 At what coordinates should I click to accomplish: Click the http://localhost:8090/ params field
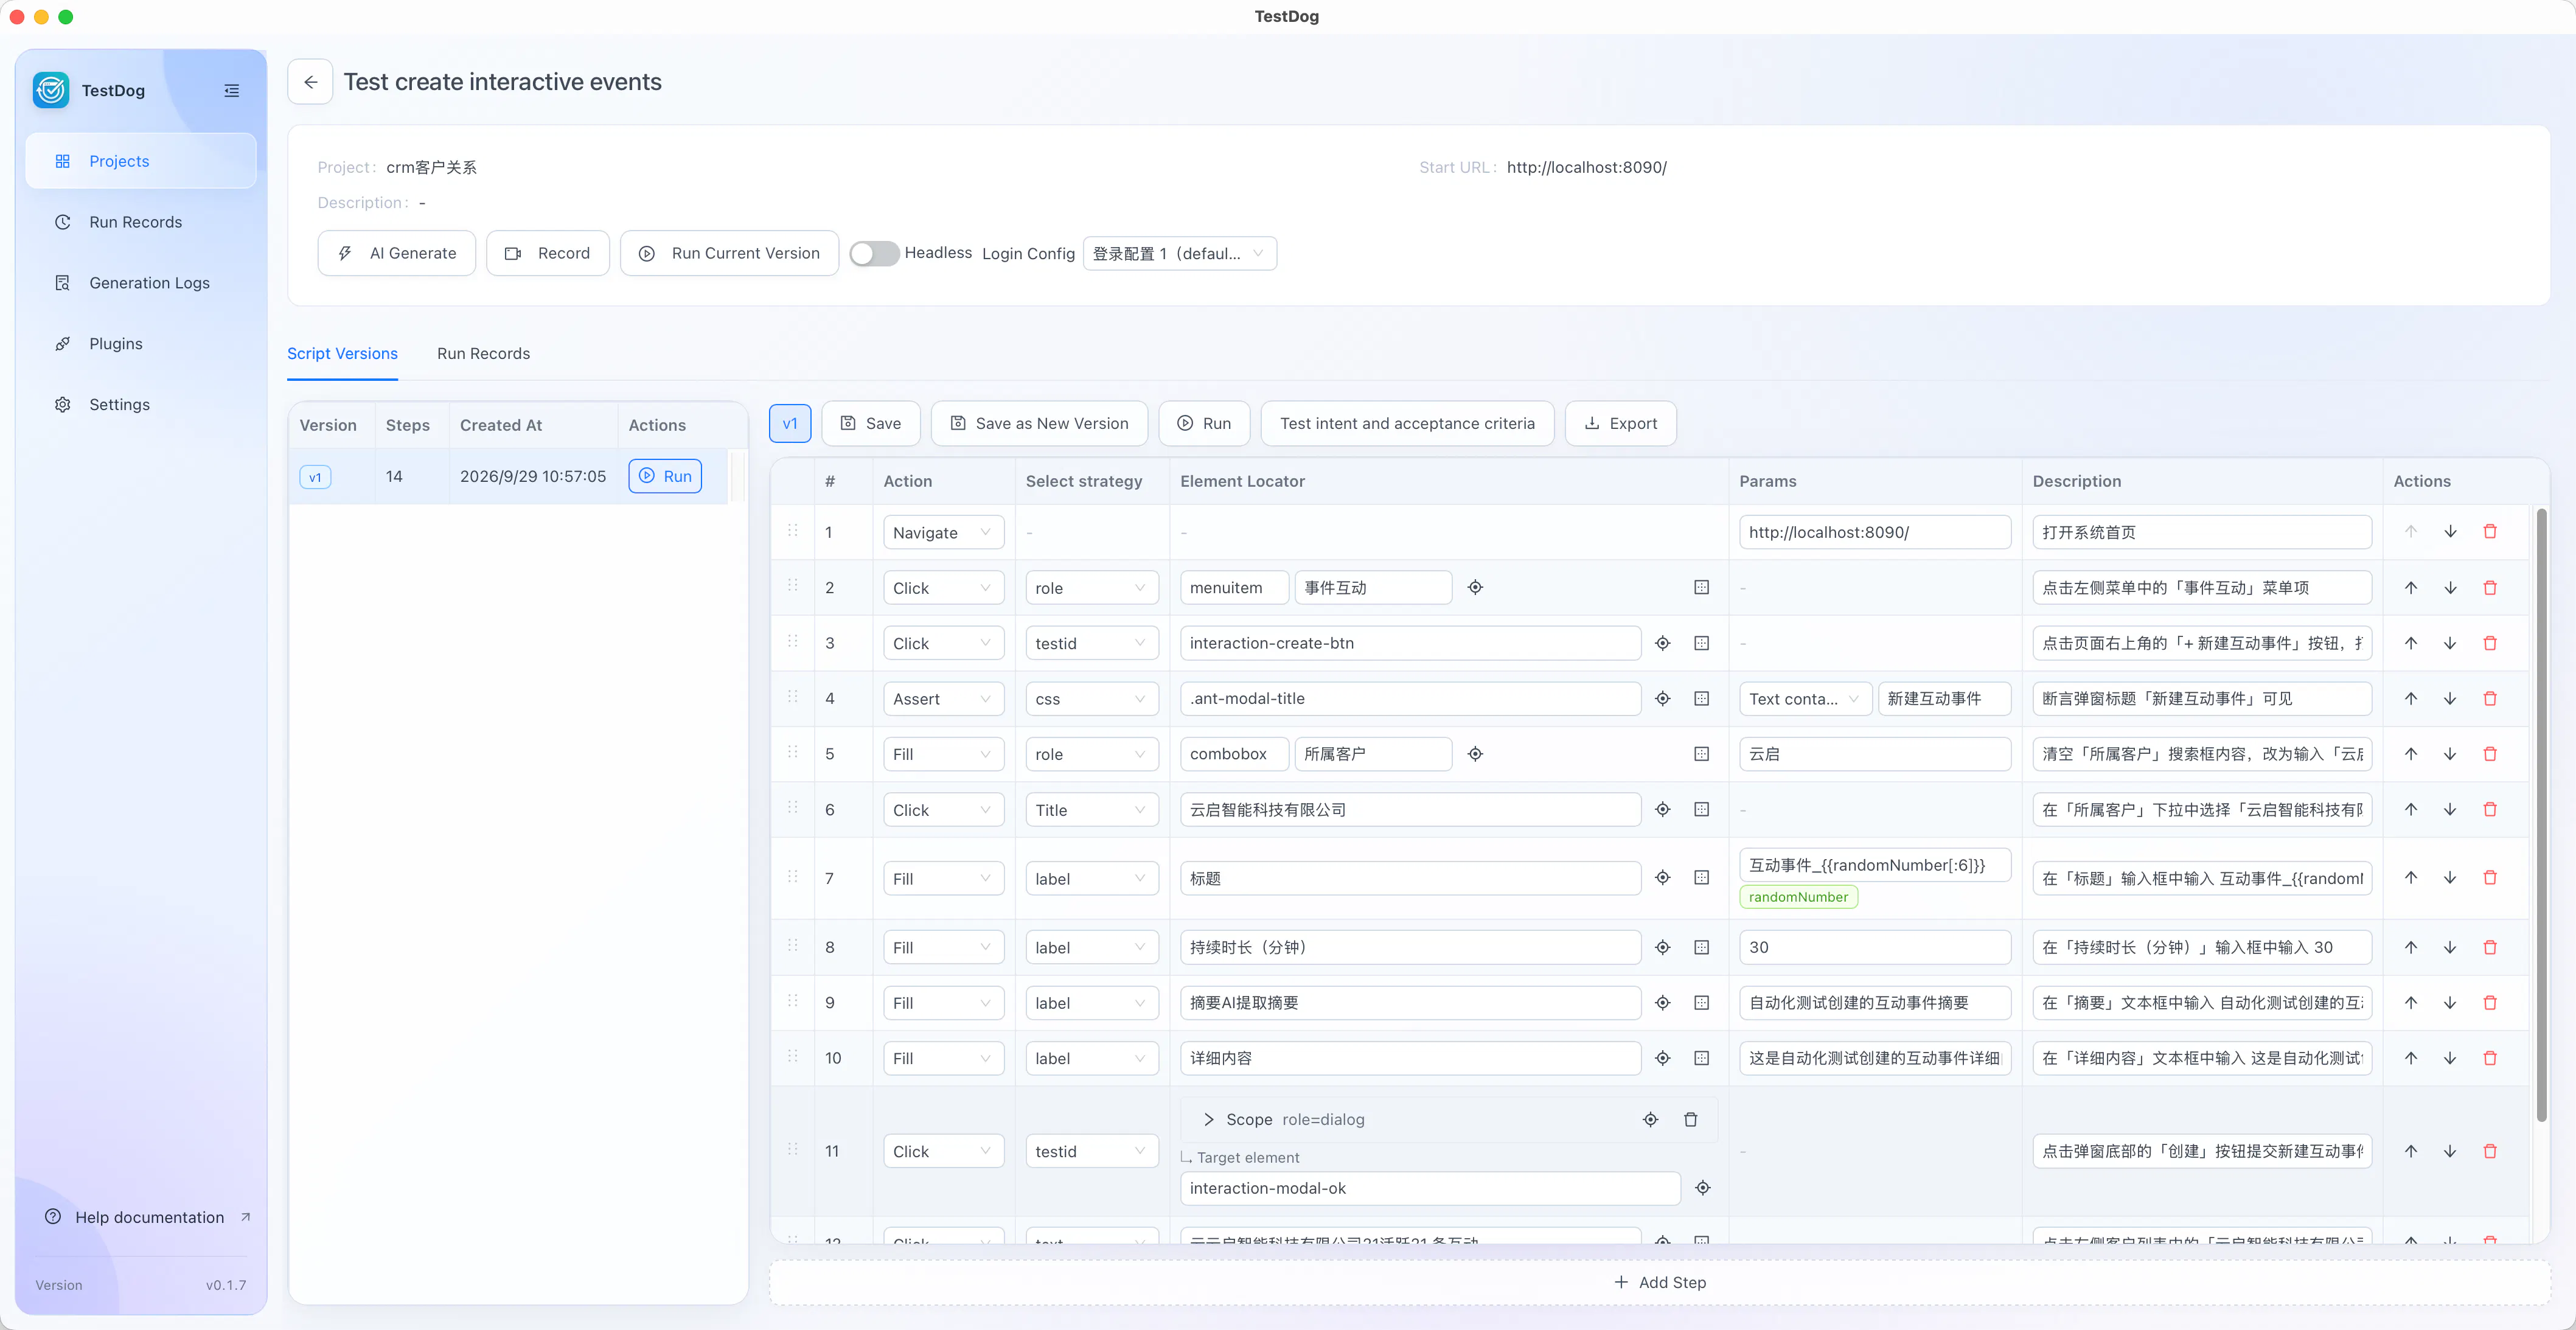point(1875,533)
